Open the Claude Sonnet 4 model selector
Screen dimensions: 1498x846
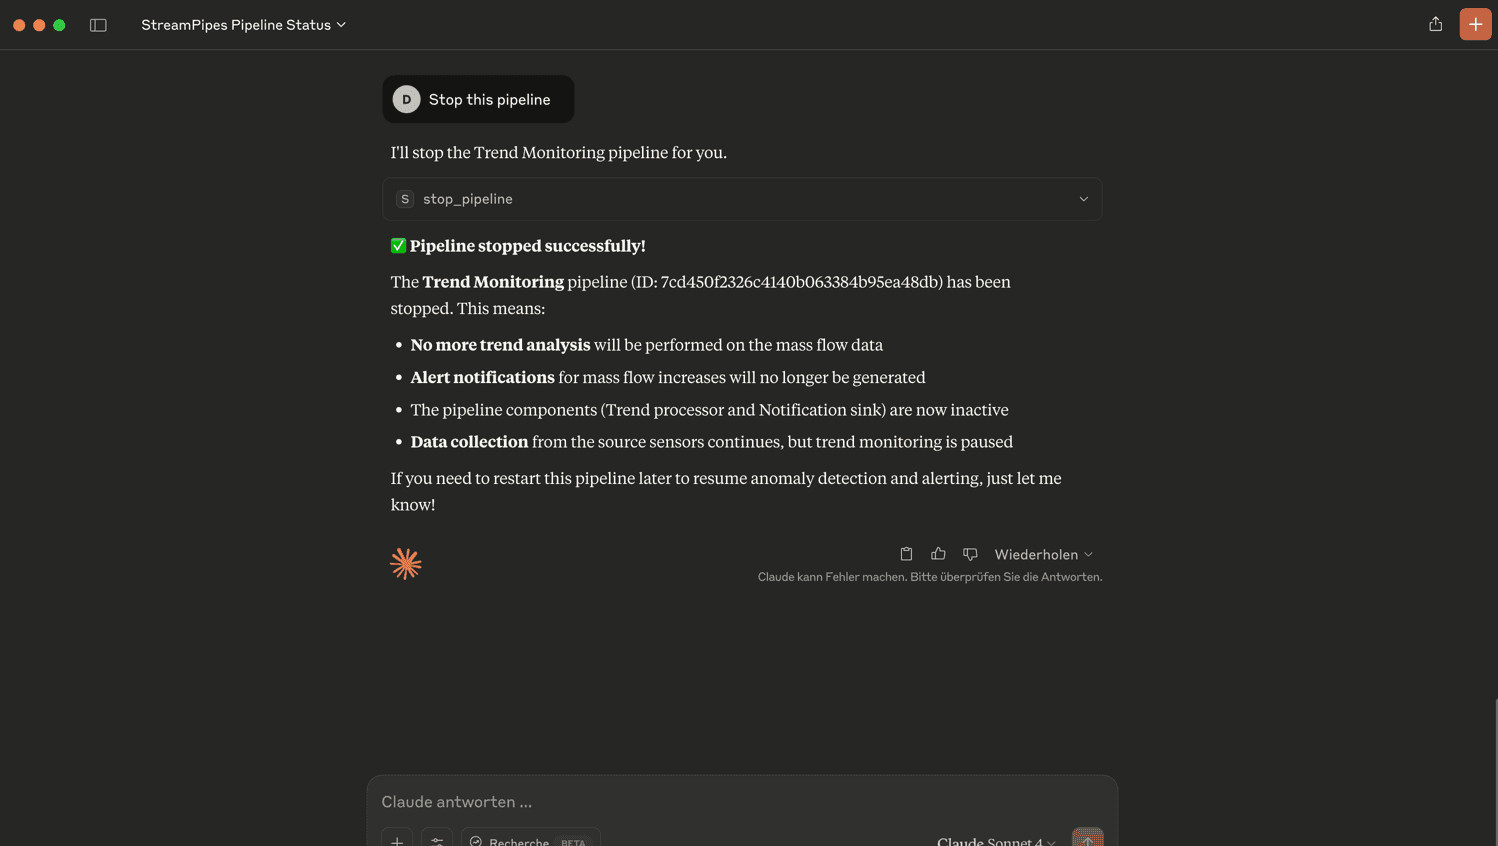click(x=996, y=841)
